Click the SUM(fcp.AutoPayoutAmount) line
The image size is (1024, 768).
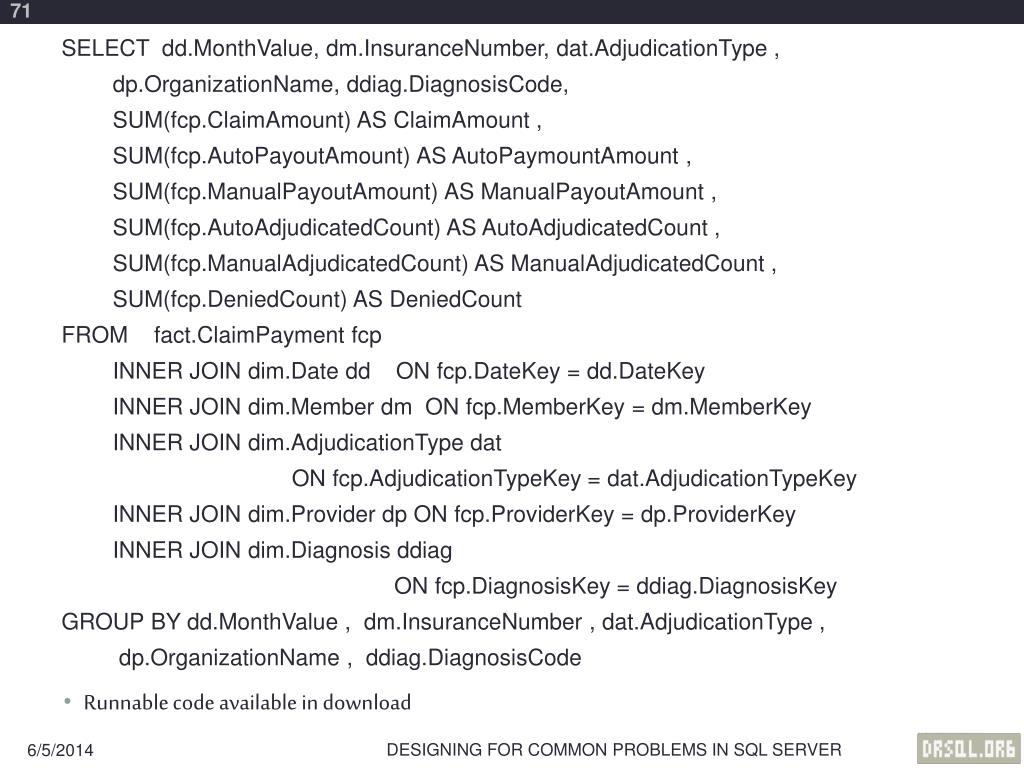pyautogui.click(x=402, y=156)
